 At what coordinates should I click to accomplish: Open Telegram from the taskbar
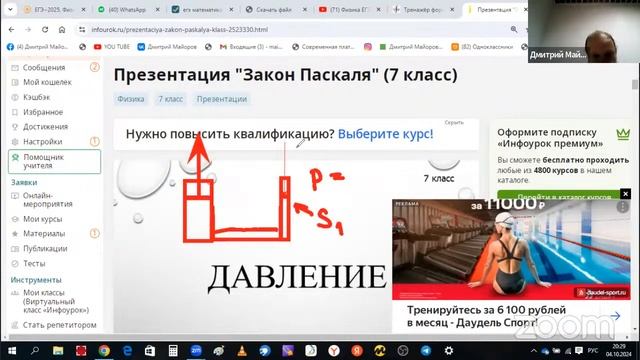coord(426,351)
